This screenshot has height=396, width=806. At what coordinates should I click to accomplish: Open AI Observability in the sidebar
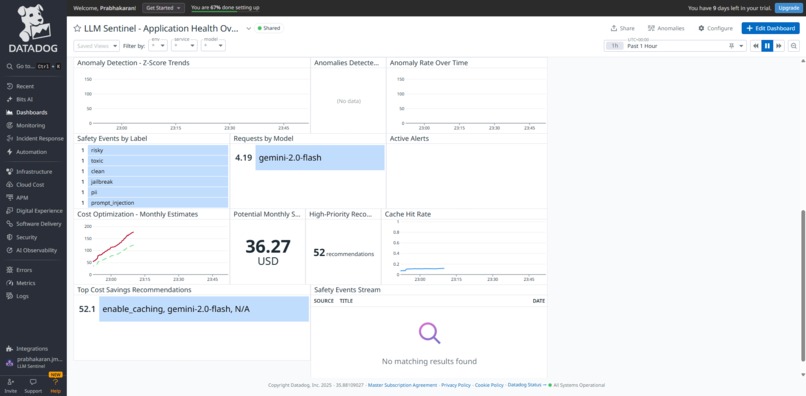pyautogui.click(x=33, y=250)
